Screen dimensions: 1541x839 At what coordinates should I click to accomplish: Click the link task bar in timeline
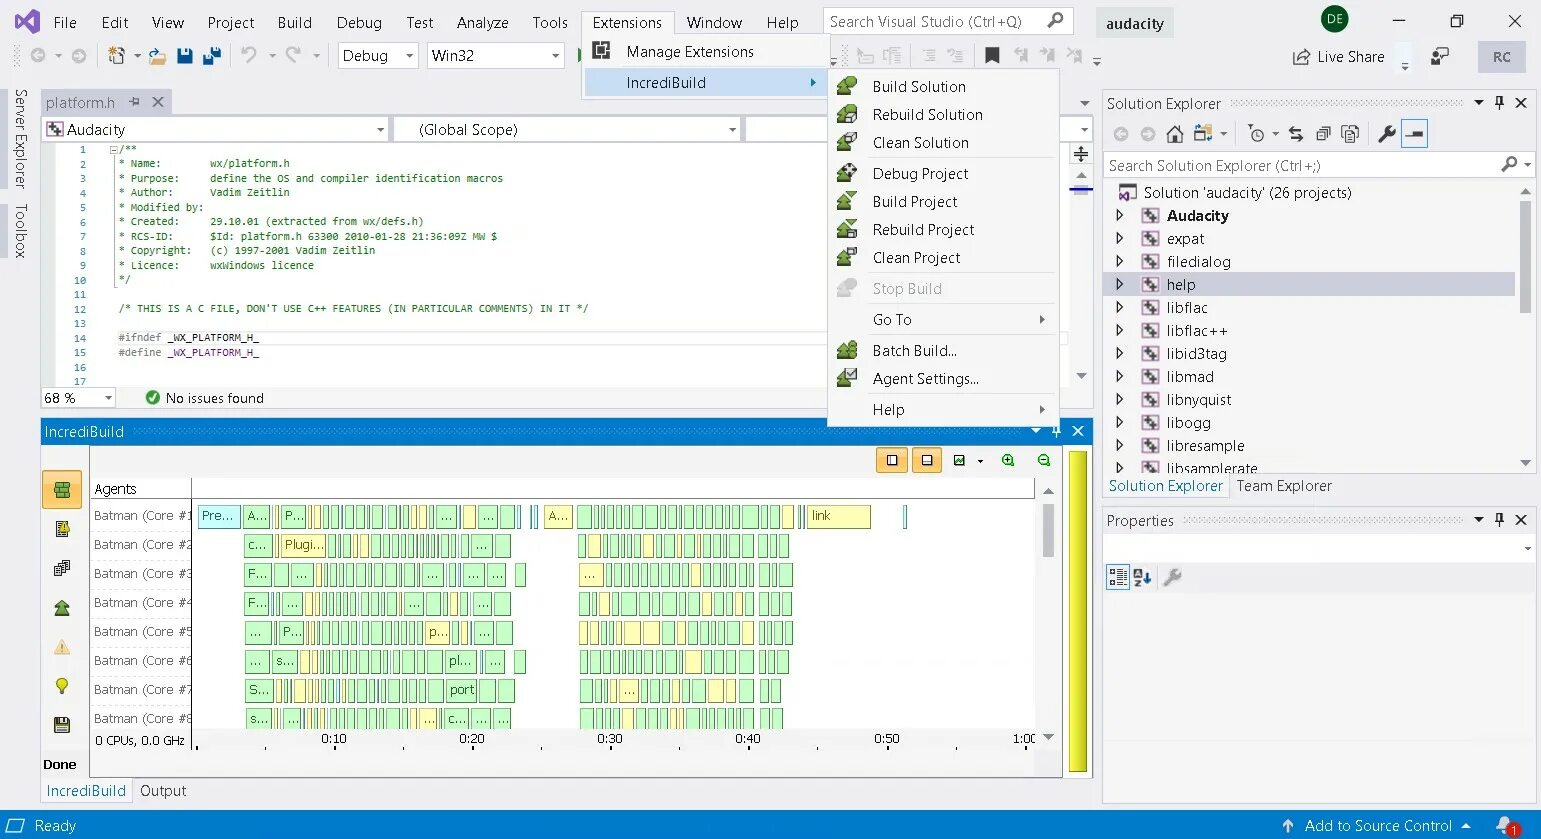coord(838,516)
